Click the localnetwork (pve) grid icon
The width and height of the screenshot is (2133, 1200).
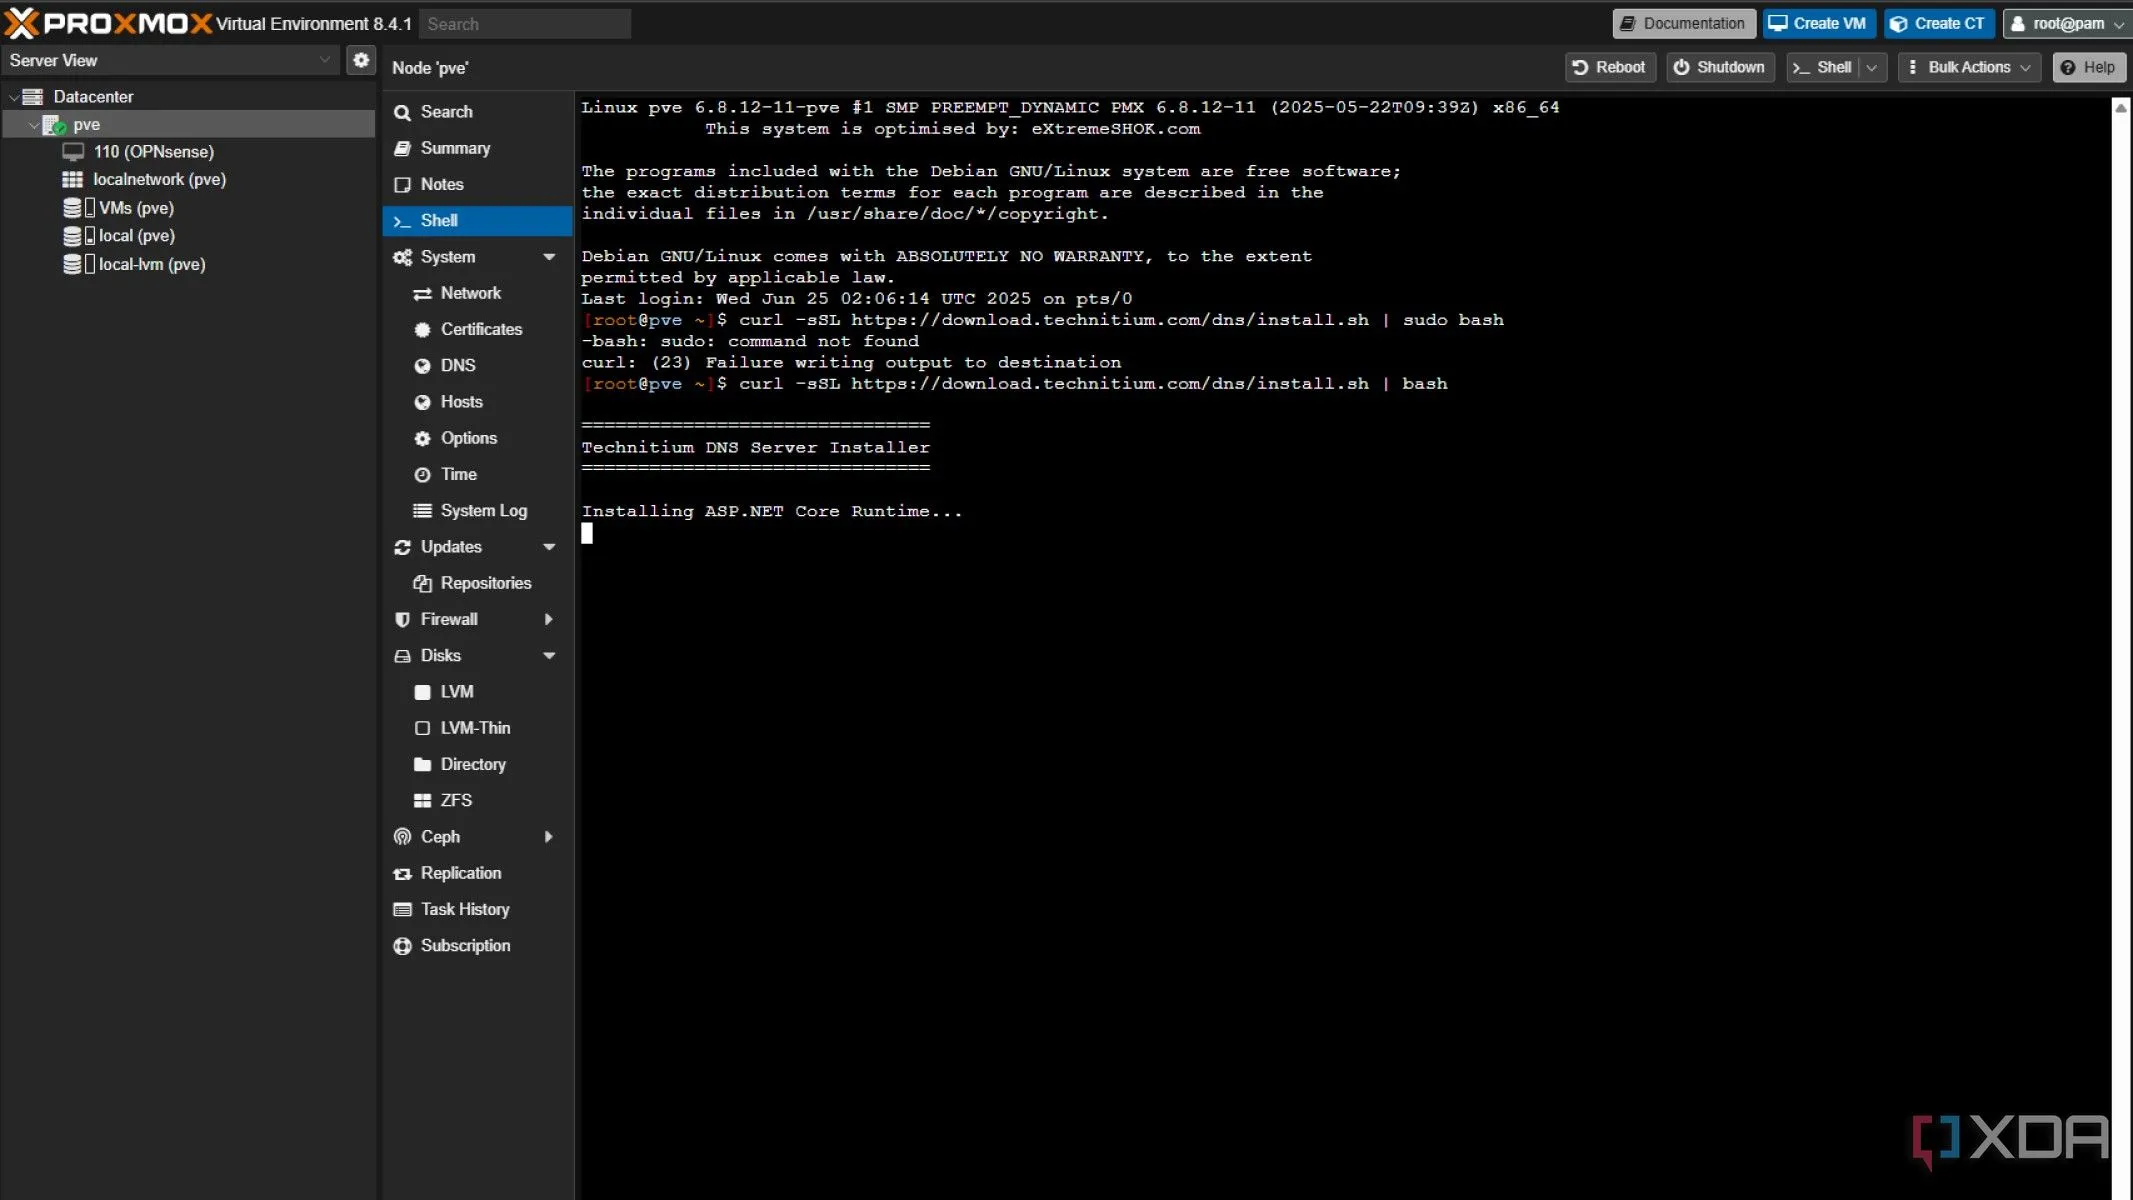pyautogui.click(x=73, y=180)
